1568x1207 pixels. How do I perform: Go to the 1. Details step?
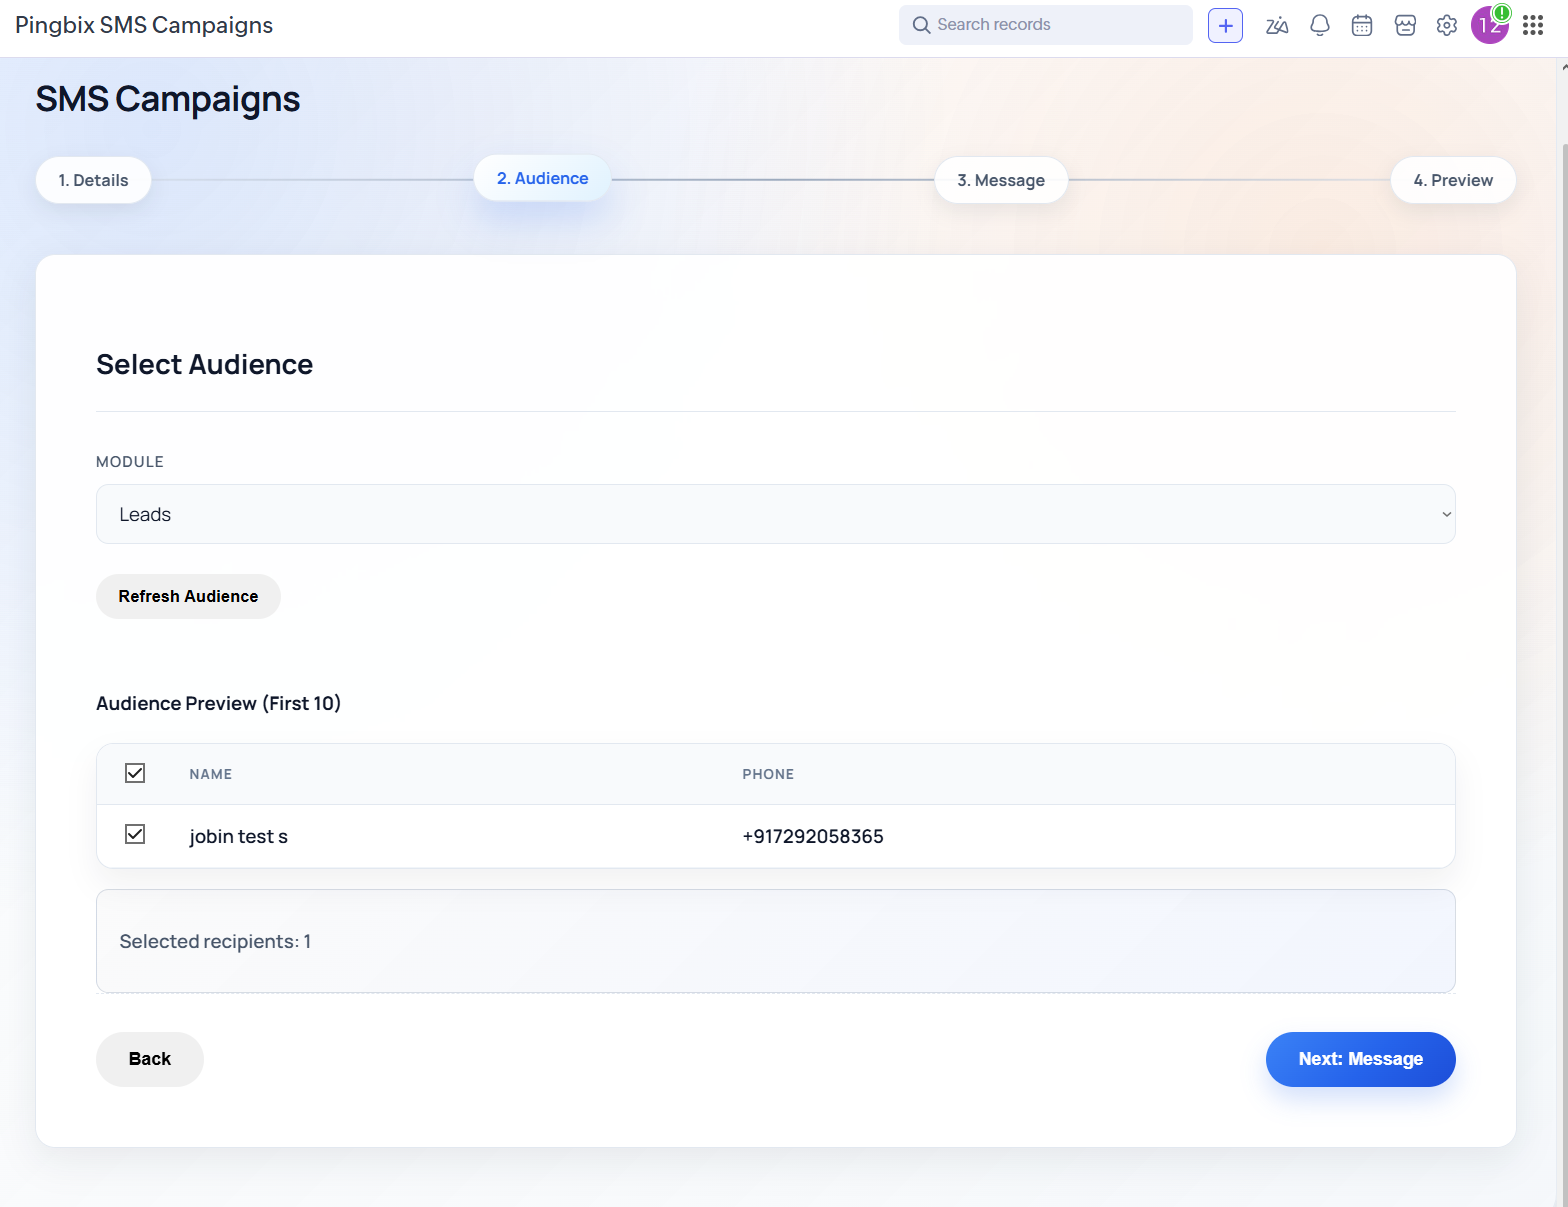coord(94,180)
